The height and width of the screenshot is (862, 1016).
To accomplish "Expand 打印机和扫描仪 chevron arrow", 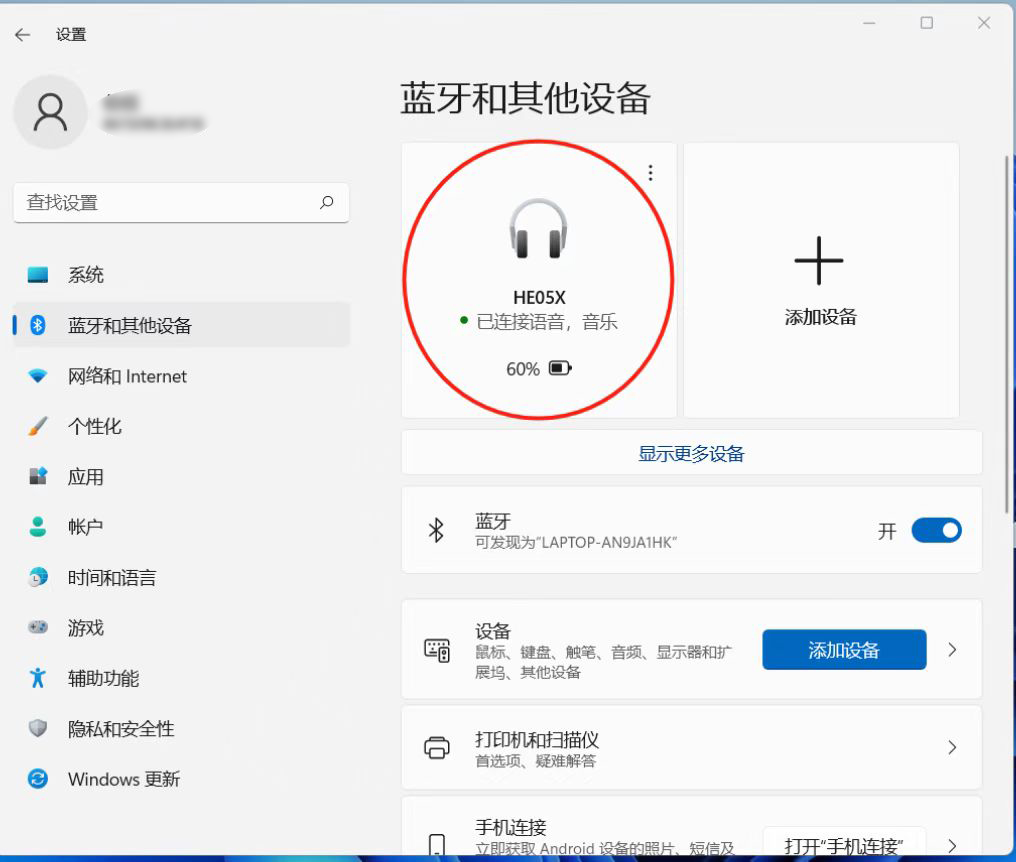I will (952, 747).
